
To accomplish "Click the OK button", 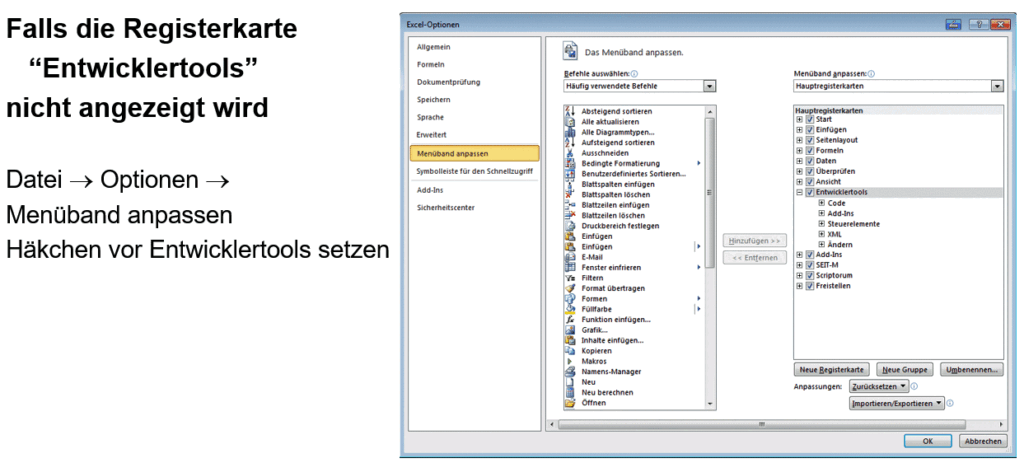I will tap(927, 441).
